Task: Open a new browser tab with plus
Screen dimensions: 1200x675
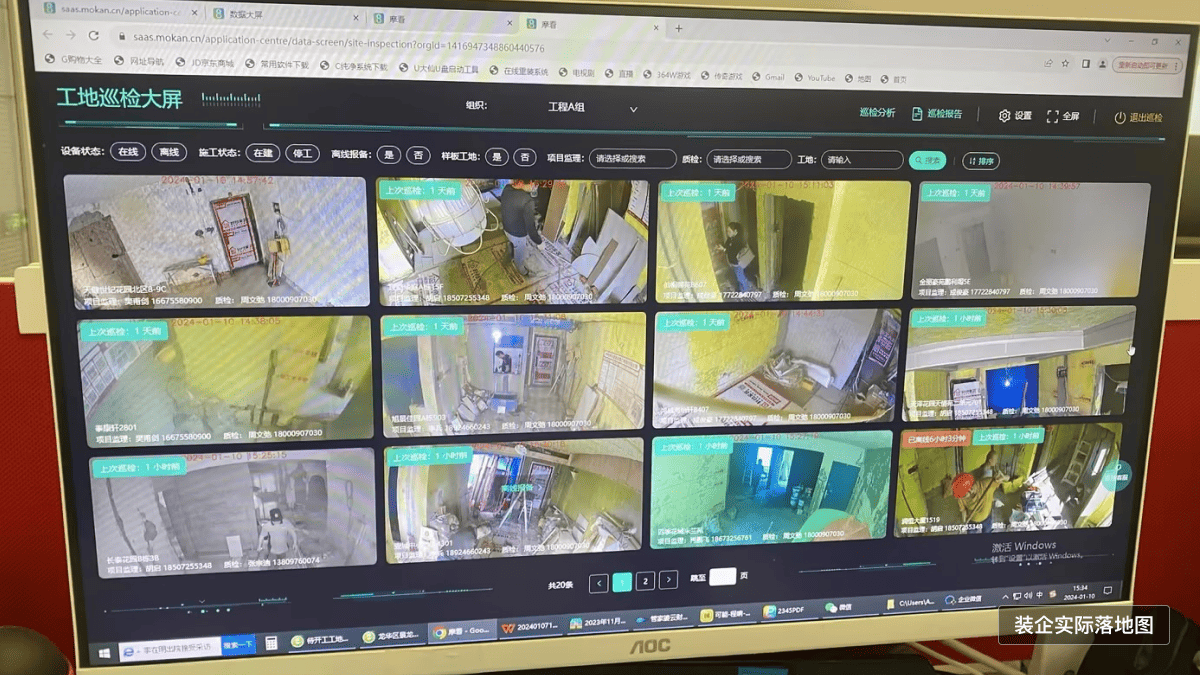Action: coord(679,29)
